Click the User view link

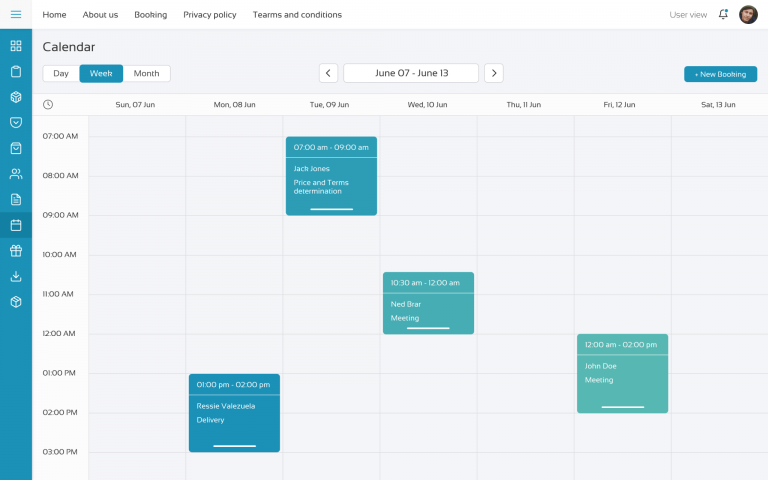pos(688,15)
